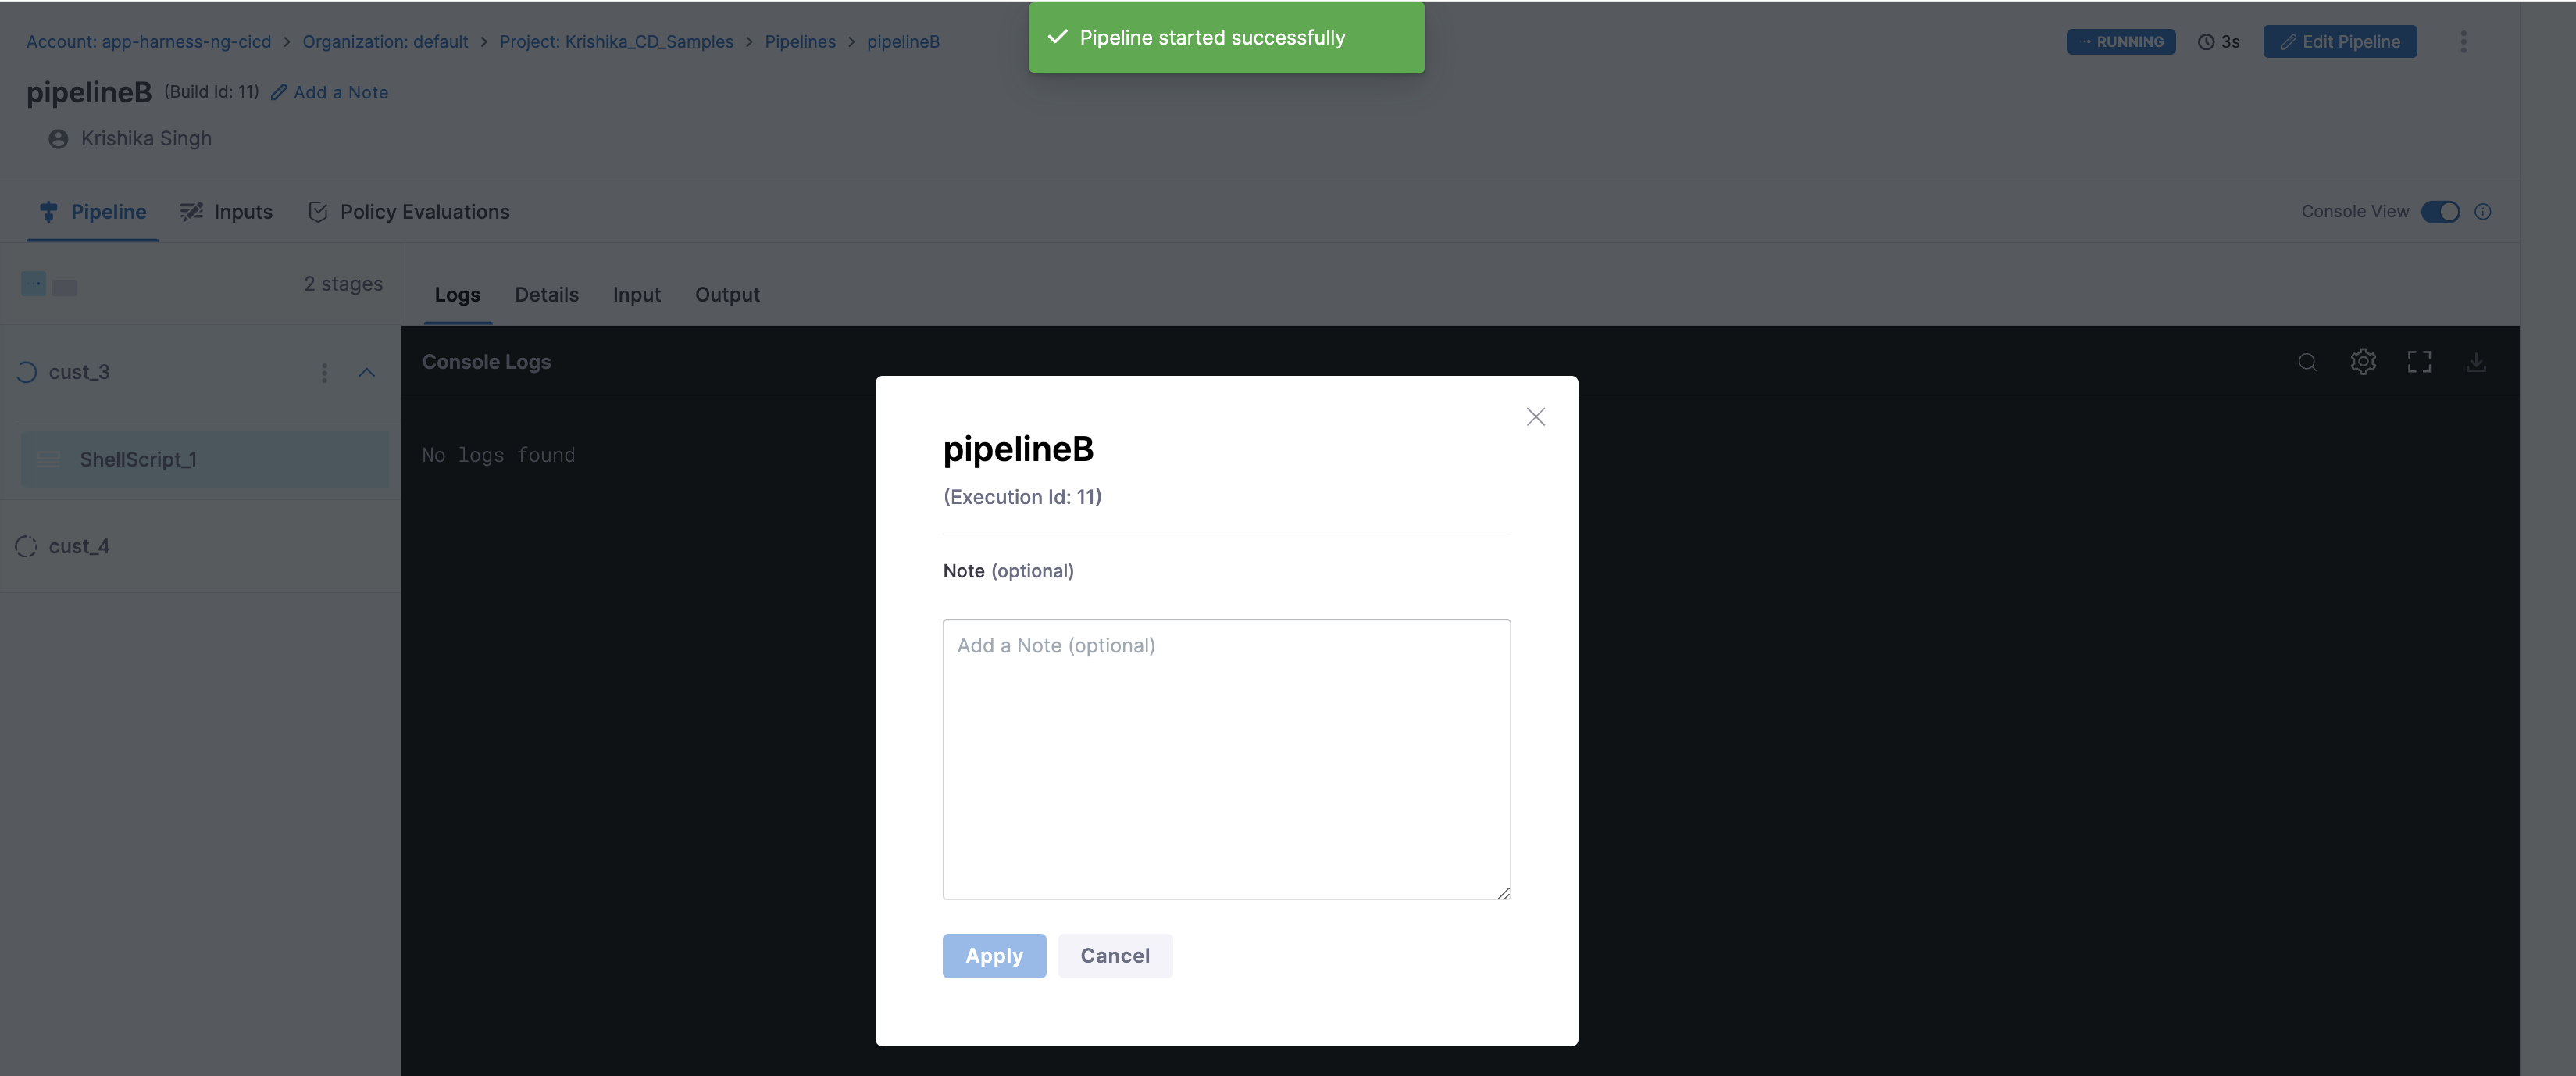Expand console logs to fullscreen
Viewport: 2576px width, 1076px height.
(2419, 362)
